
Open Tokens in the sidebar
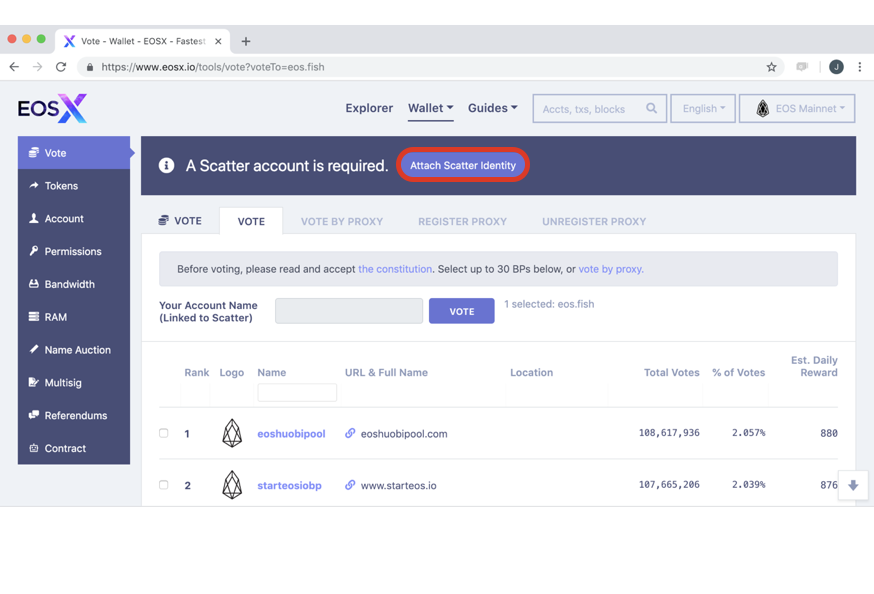(x=74, y=186)
